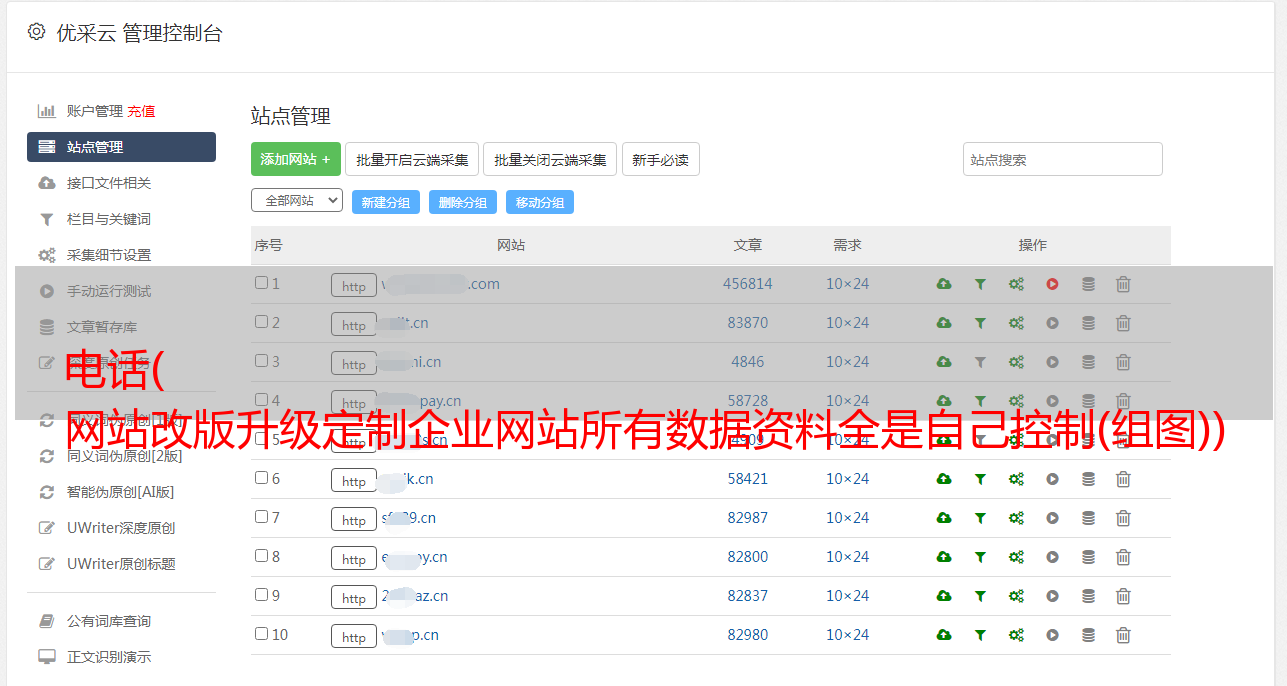
Task: Open the gears settings icon in row 3
Action: pos(1016,362)
